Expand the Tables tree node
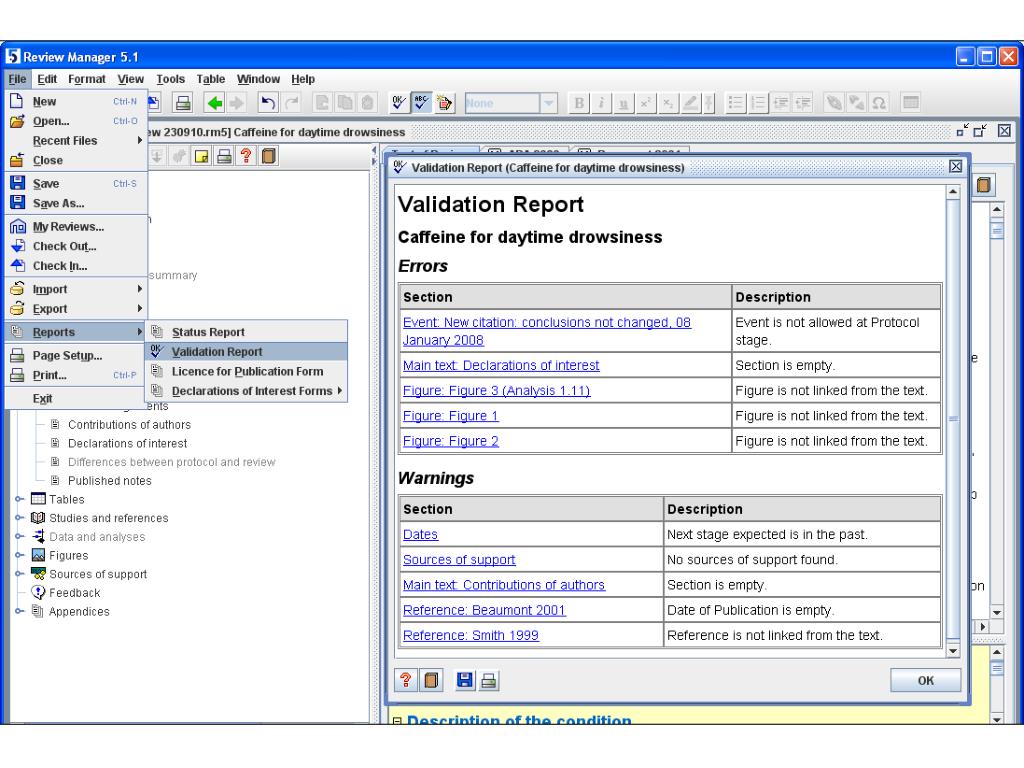 click(x=19, y=499)
